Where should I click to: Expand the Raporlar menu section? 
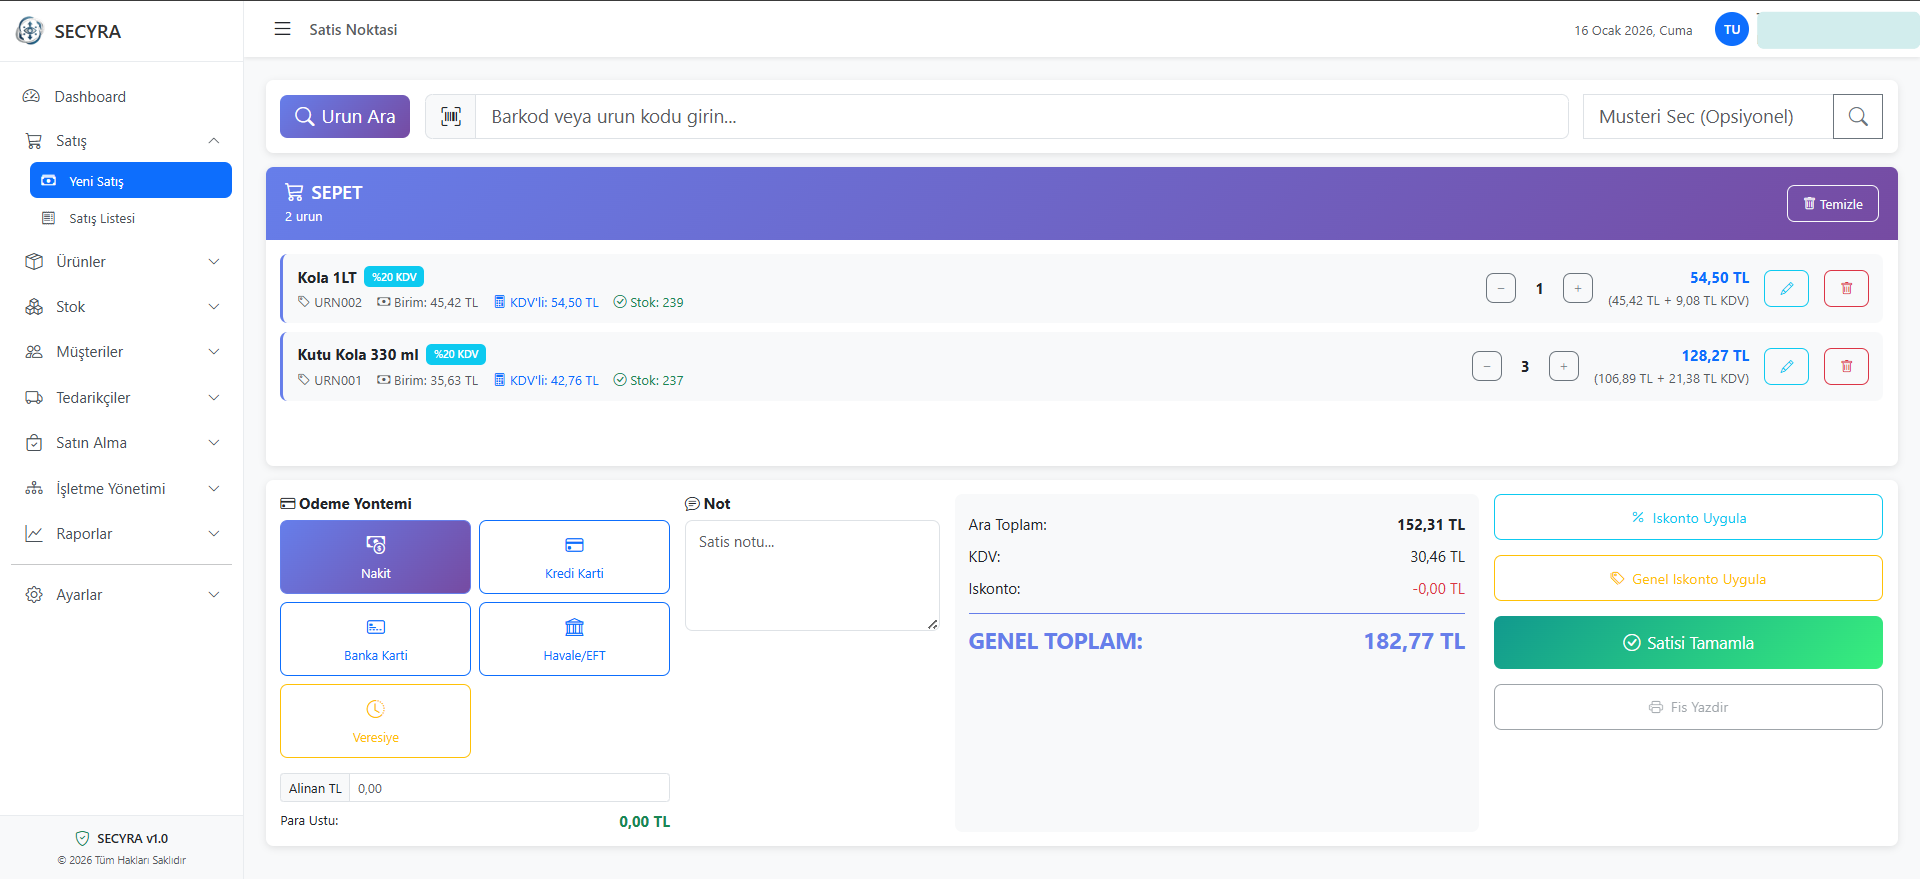pos(121,534)
